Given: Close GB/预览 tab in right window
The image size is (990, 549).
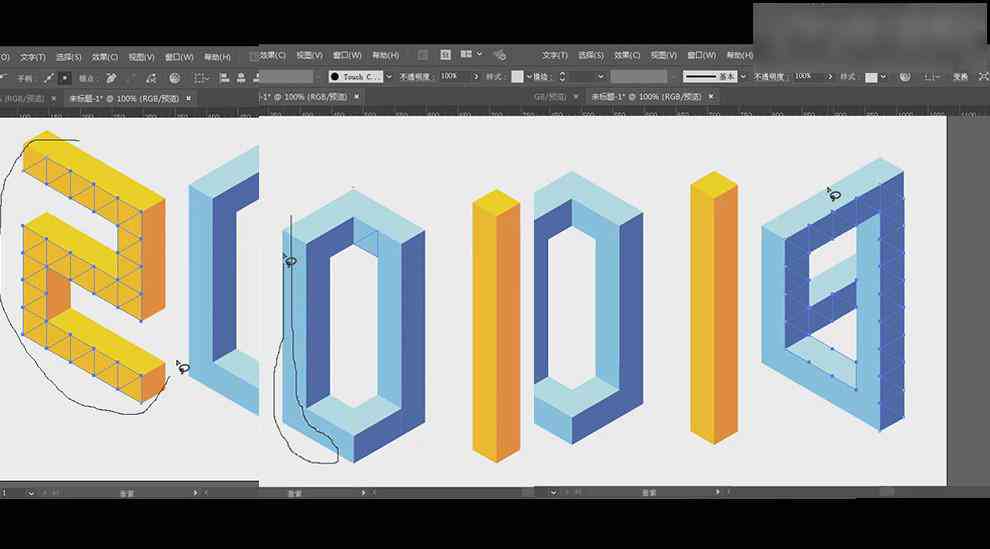Looking at the screenshot, I should click(575, 97).
